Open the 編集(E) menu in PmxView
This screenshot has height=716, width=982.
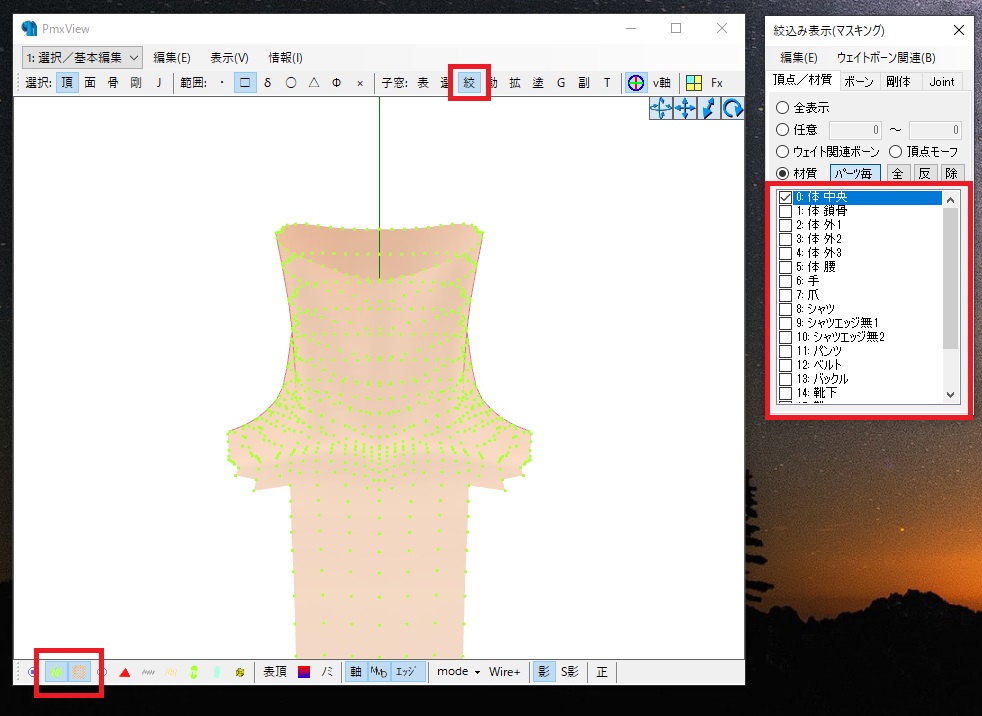click(x=172, y=58)
